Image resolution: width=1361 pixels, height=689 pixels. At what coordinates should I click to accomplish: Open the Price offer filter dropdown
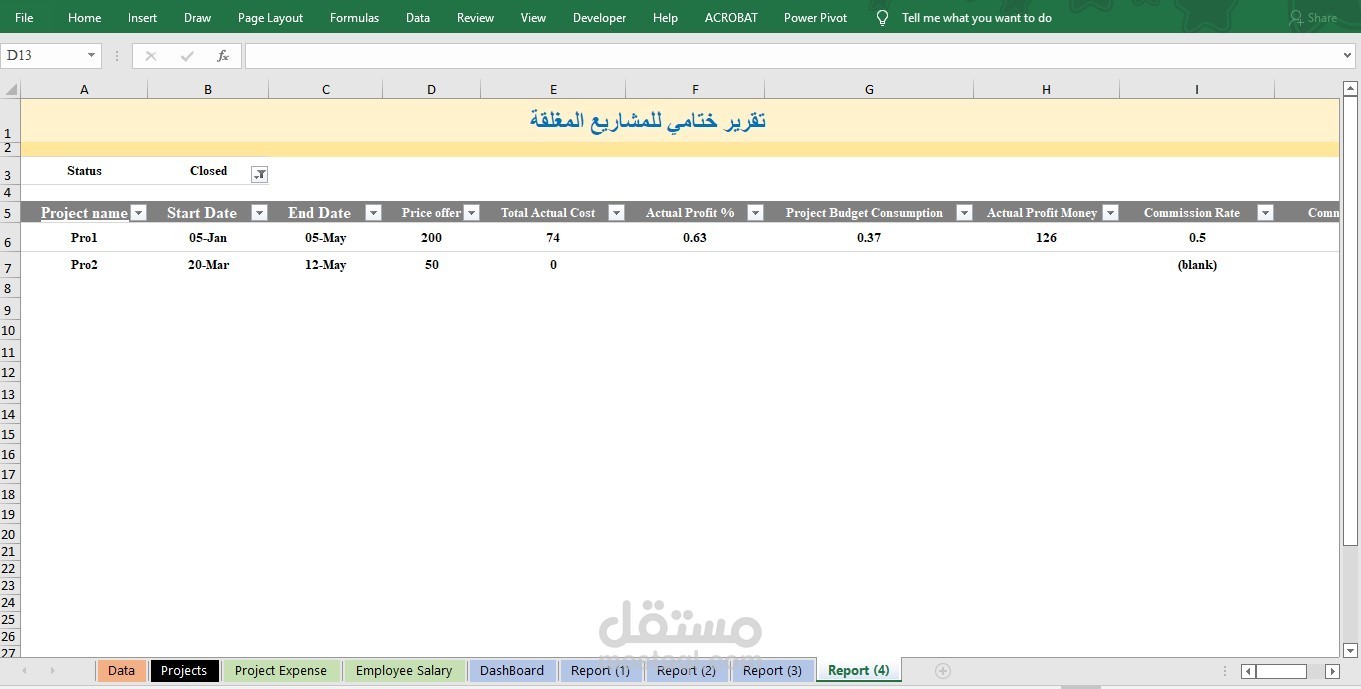[x=471, y=212]
